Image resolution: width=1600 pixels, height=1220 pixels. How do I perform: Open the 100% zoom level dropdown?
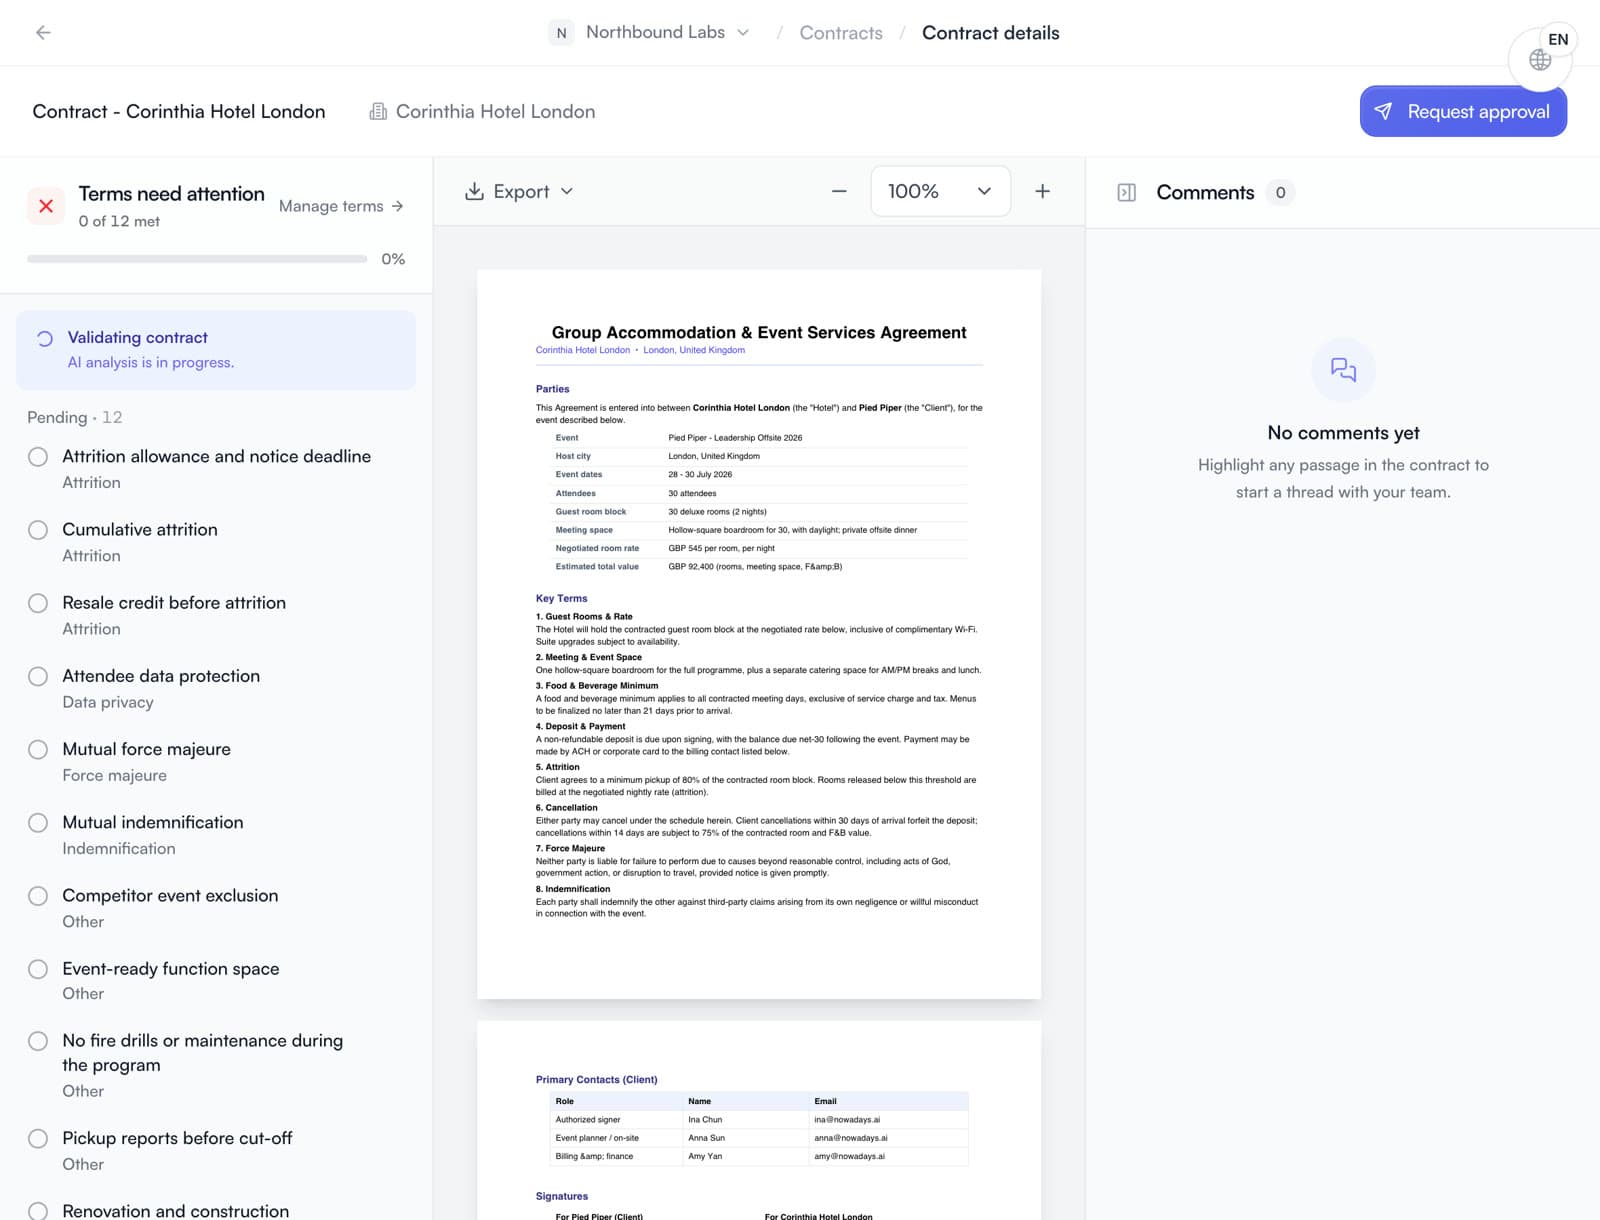point(940,191)
